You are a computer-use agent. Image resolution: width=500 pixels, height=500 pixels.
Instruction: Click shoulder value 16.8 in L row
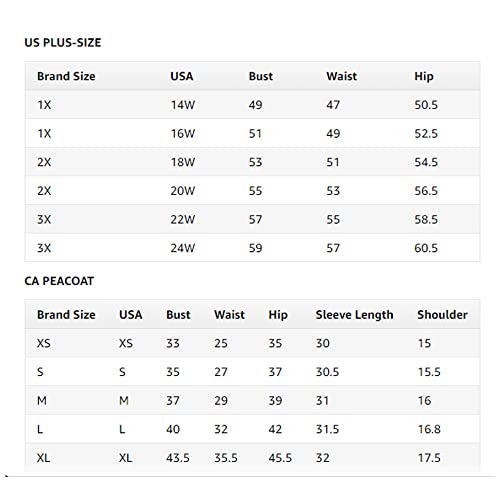point(429,429)
